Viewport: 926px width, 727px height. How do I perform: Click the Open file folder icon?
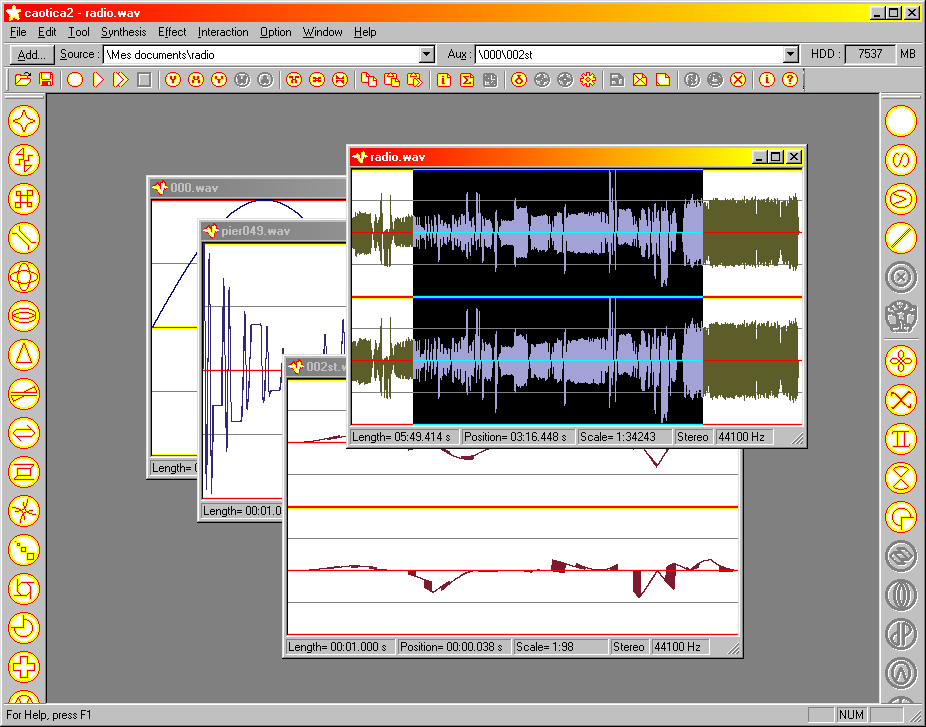[22, 80]
